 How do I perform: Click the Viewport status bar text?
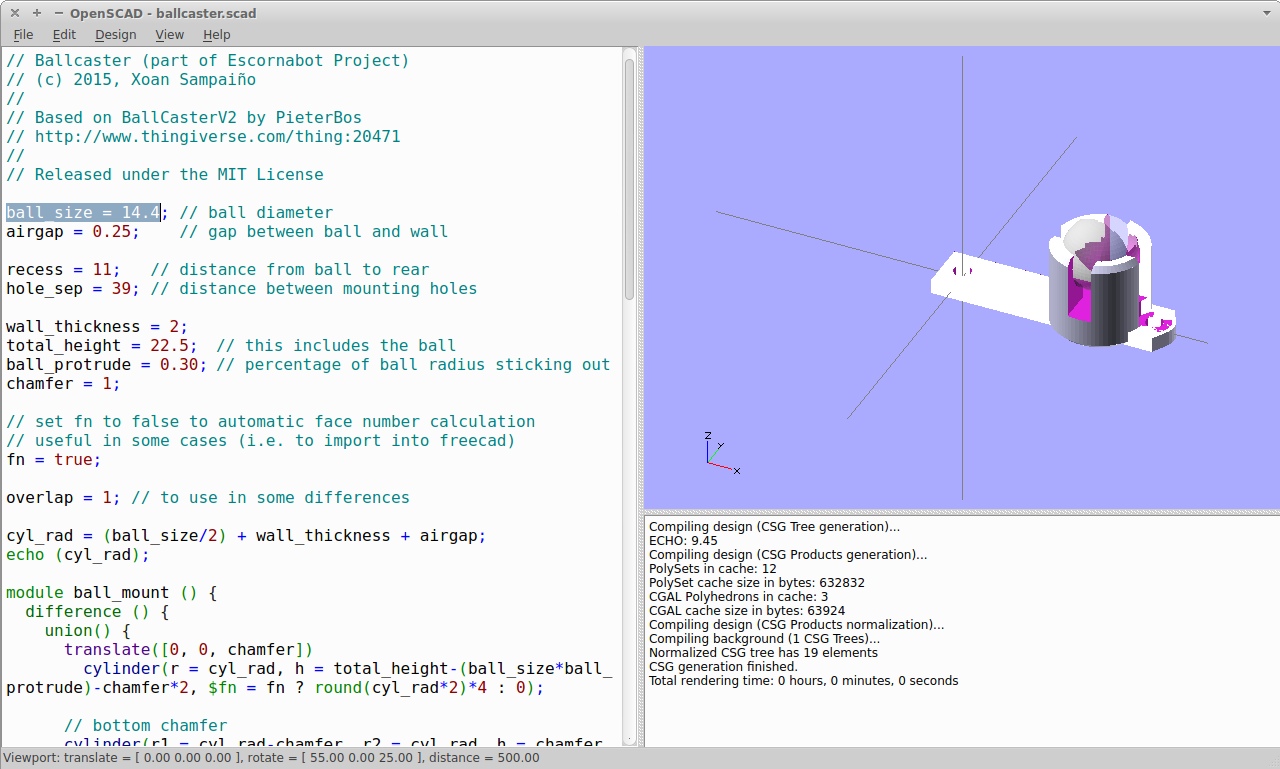click(x=271, y=757)
